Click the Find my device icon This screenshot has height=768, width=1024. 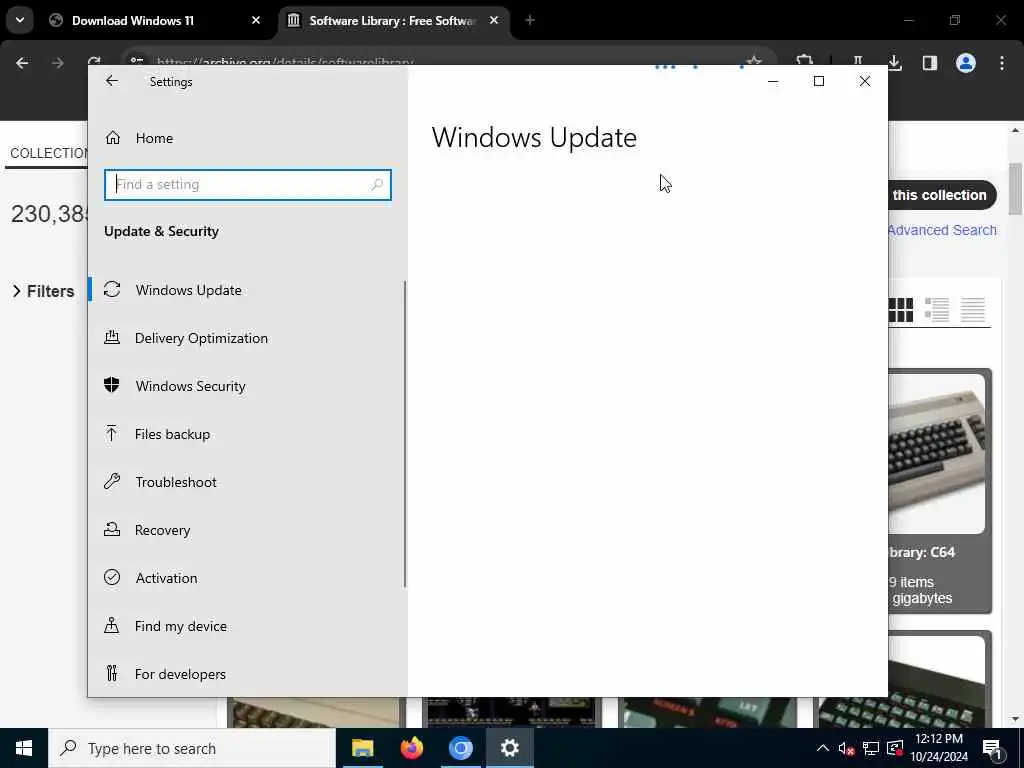(x=112, y=626)
